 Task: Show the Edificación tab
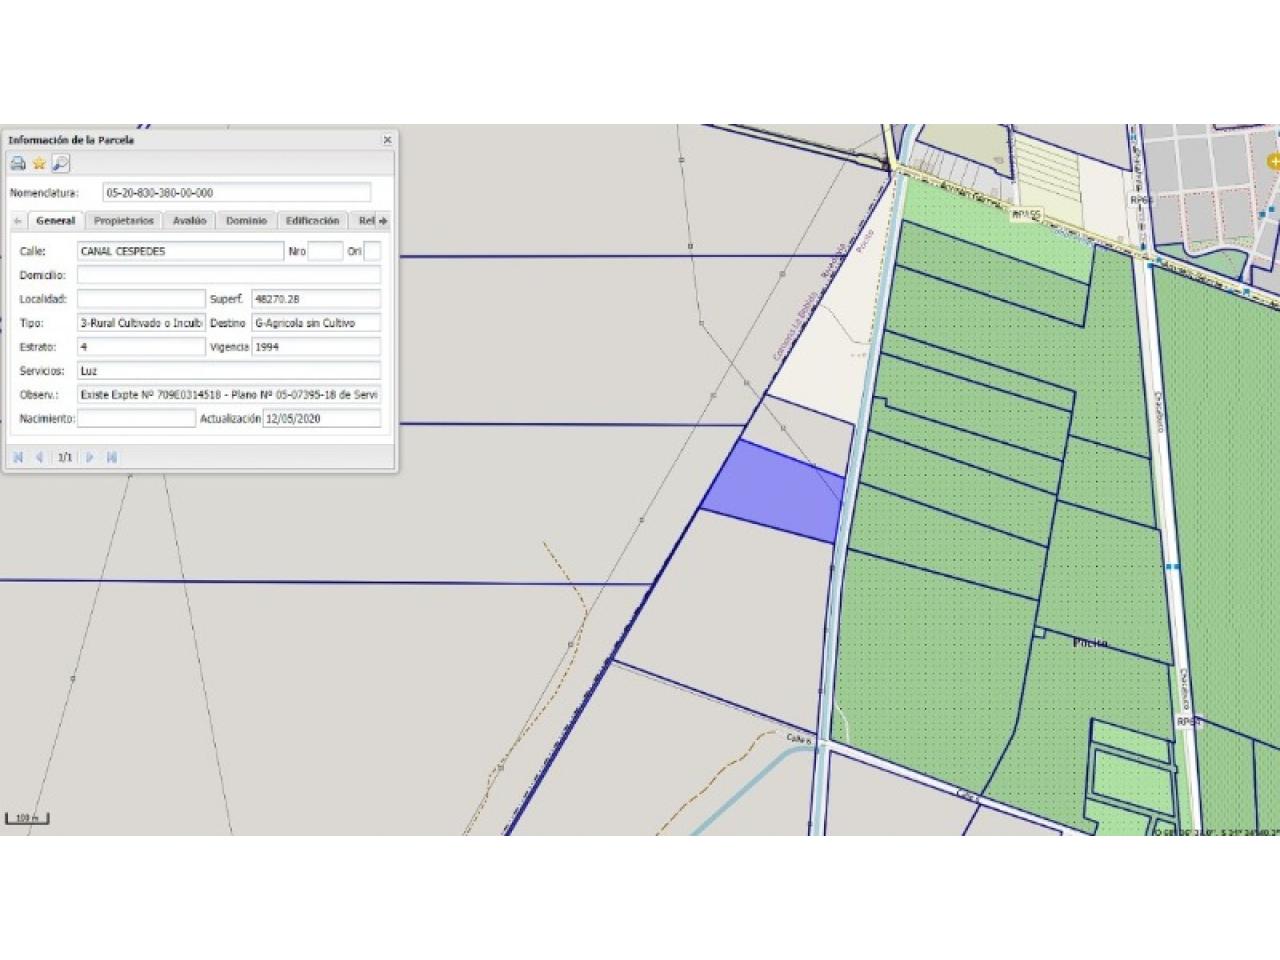point(312,221)
